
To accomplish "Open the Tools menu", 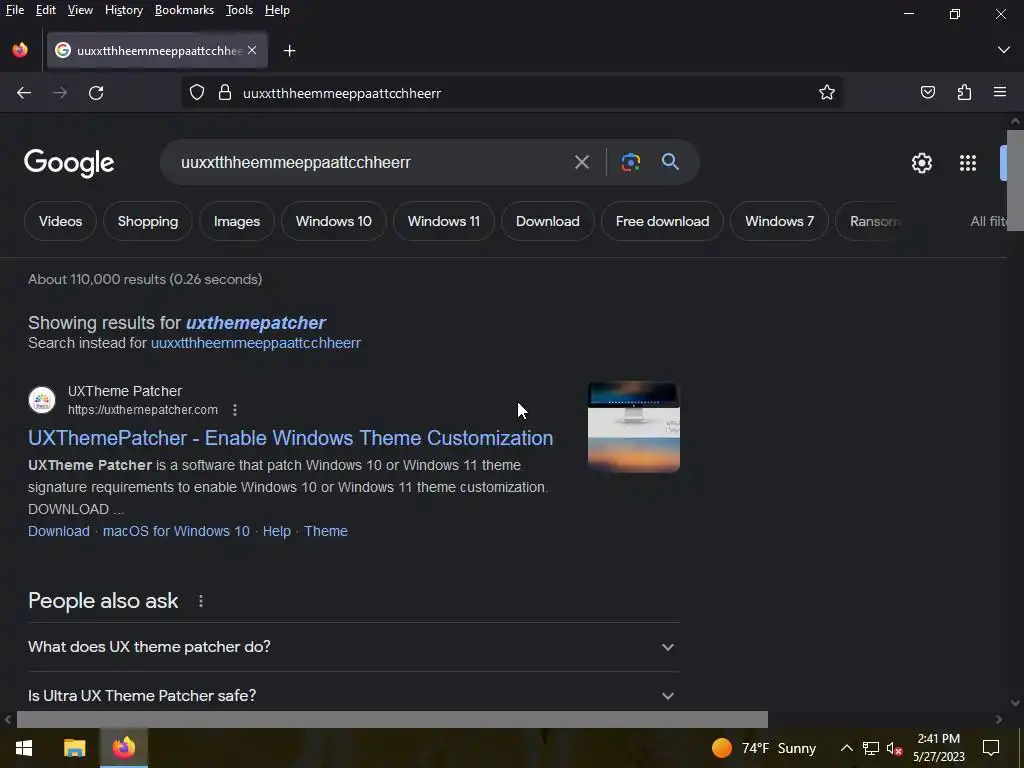I will 239,10.
